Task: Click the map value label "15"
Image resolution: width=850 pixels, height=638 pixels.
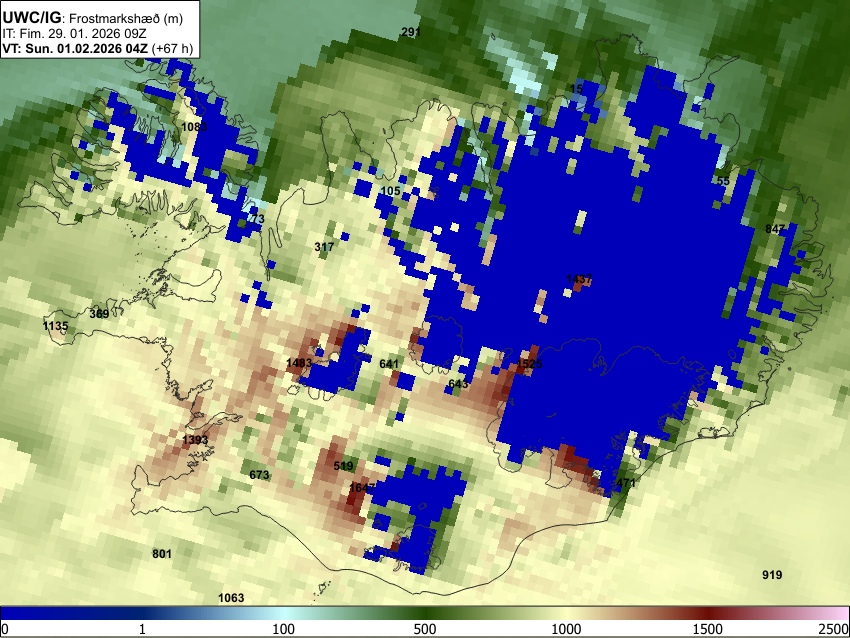Action: pos(576,88)
